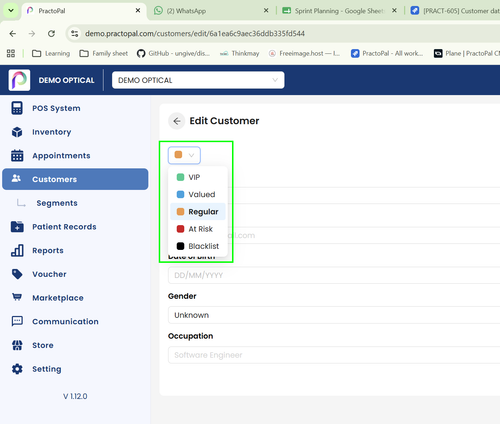This screenshot has height=424, width=500.
Task: Open the Freeimage.host bookmark
Action: click(304, 53)
